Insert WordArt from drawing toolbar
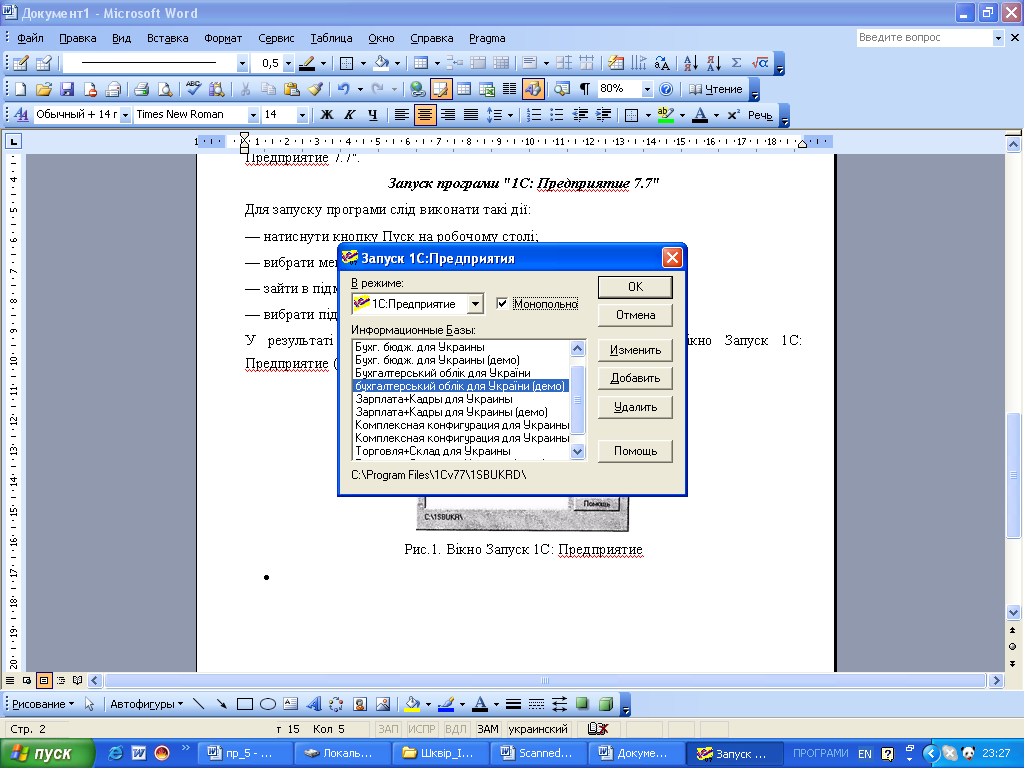 pos(313,704)
